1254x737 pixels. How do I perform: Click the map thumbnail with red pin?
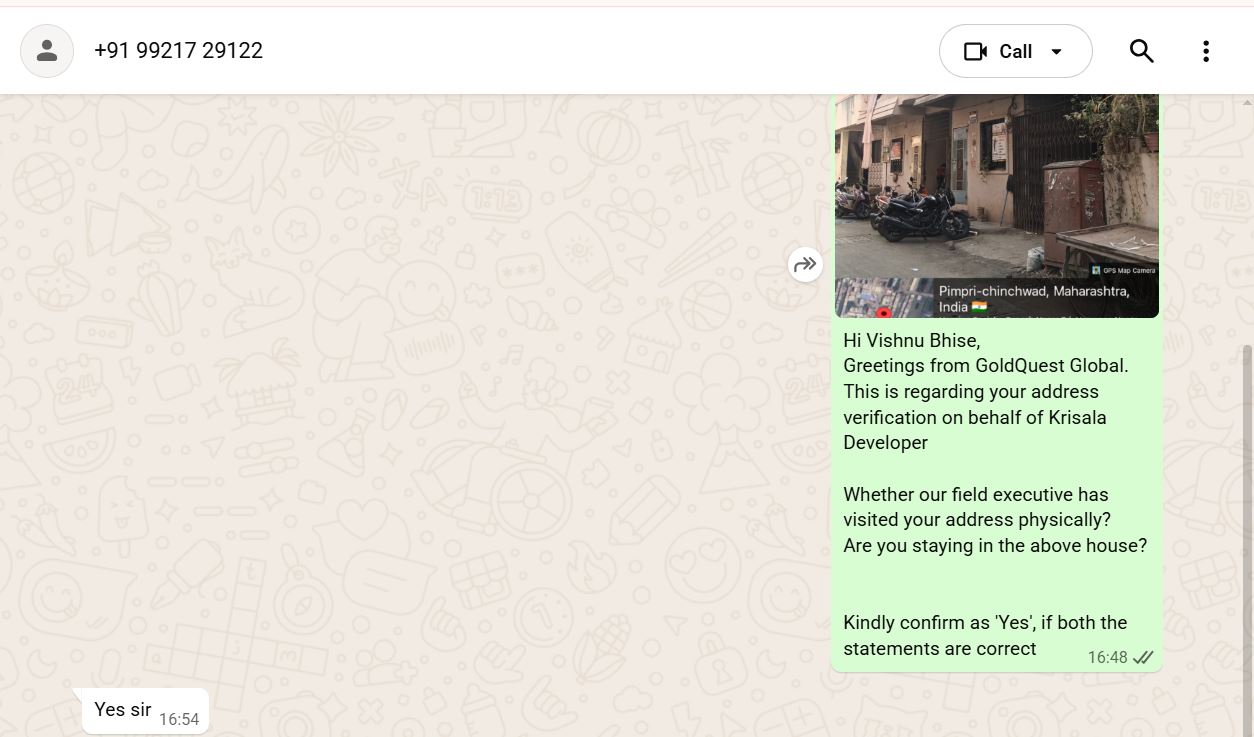pos(884,299)
